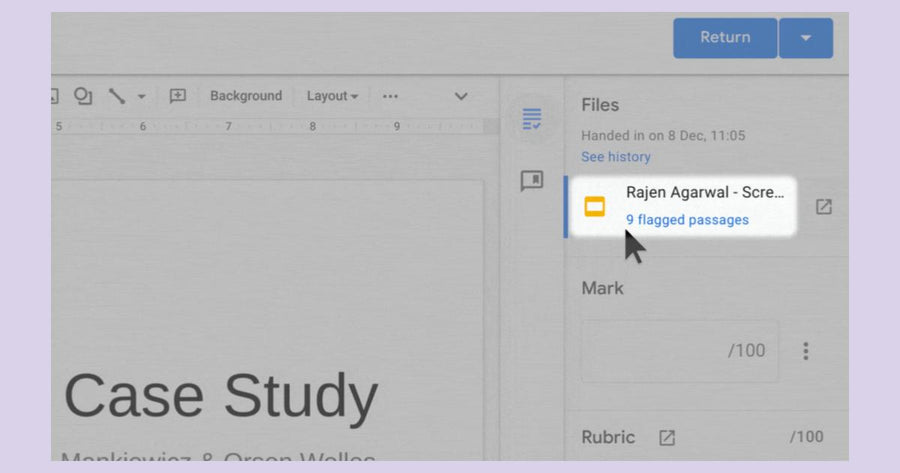Open the comment bank icon

point(532,181)
